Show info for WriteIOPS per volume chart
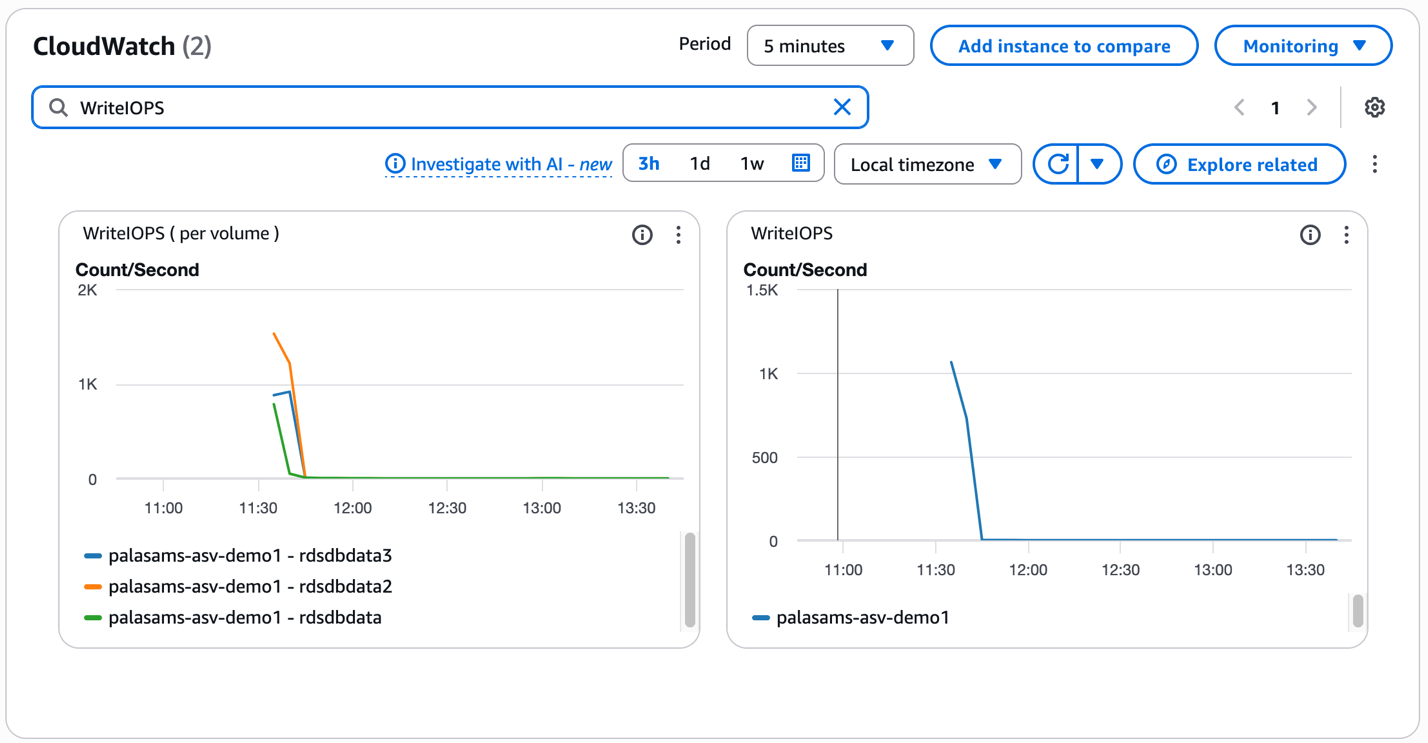 click(x=642, y=235)
